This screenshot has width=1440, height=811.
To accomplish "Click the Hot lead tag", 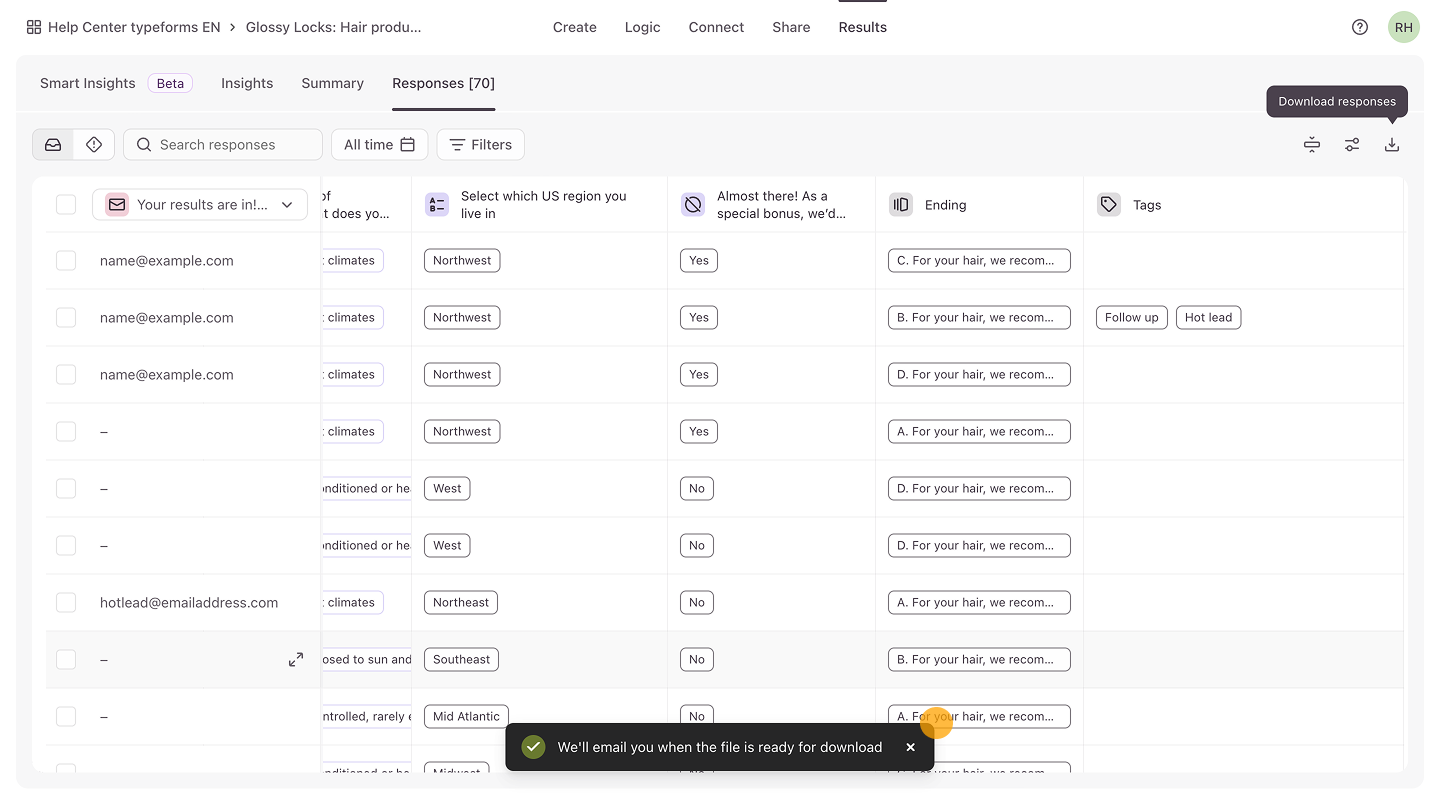I will (1208, 318).
